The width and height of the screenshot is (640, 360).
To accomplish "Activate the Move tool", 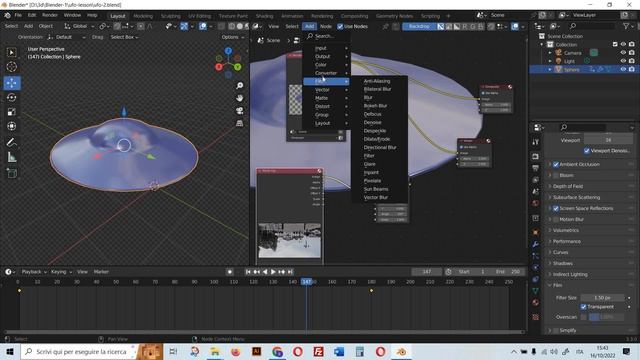I will point(11,83).
